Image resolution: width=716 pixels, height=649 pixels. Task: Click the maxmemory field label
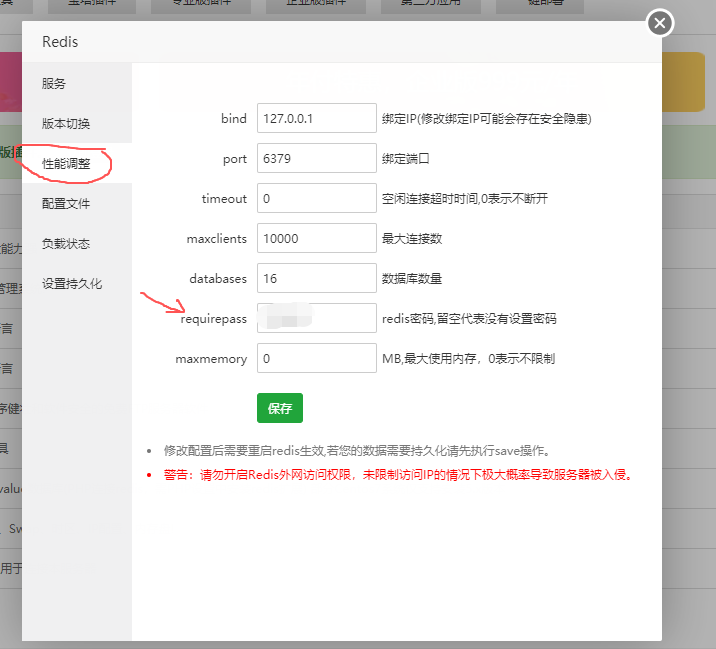pos(211,359)
